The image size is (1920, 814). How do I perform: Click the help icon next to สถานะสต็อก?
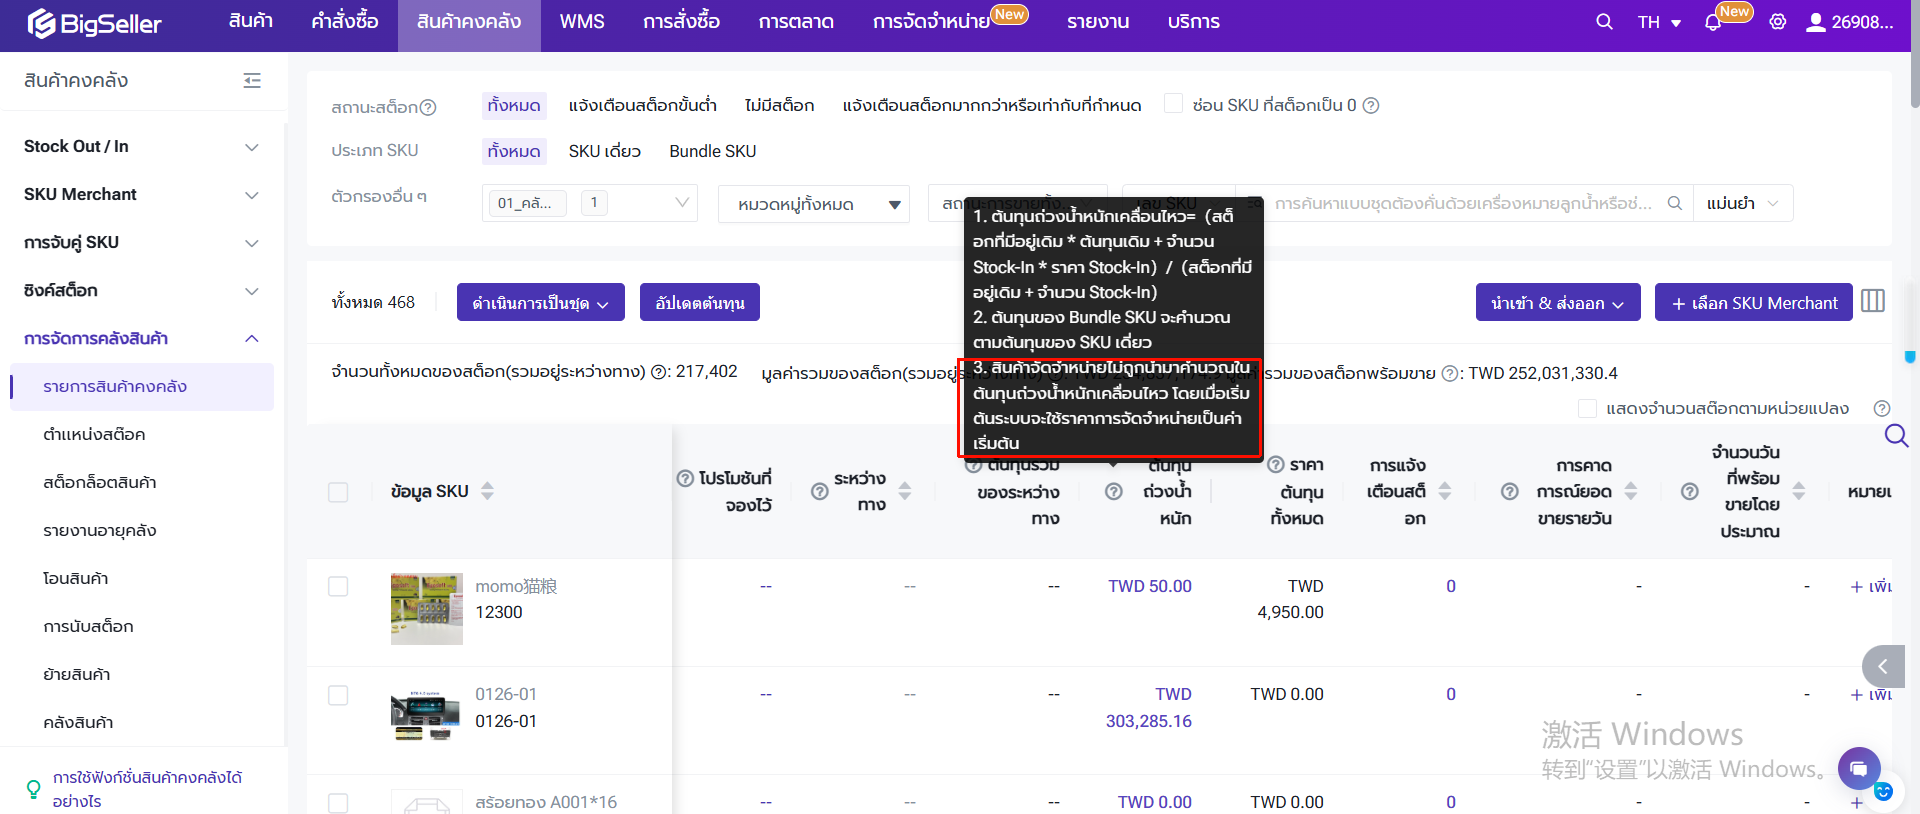tap(428, 107)
